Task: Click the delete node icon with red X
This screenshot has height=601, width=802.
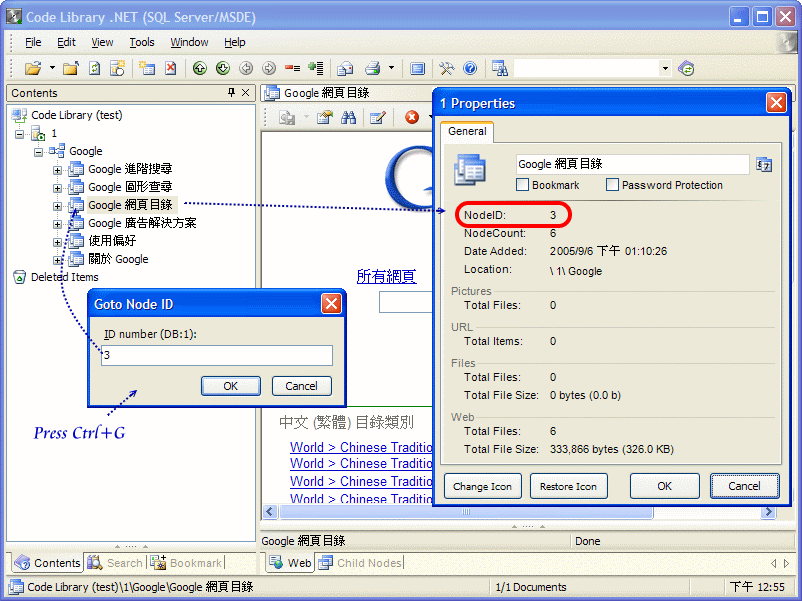Action: [170, 68]
